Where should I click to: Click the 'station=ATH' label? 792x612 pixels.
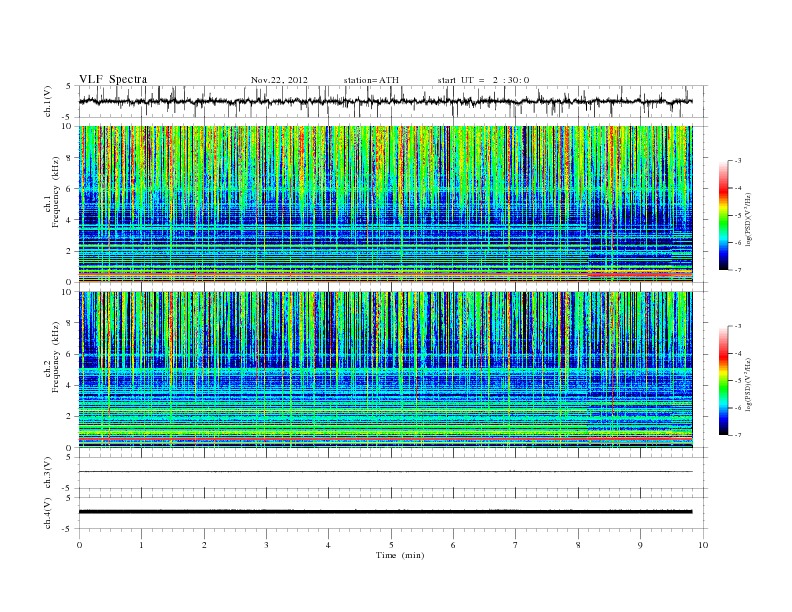pyautogui.click(x=371, y=80)
